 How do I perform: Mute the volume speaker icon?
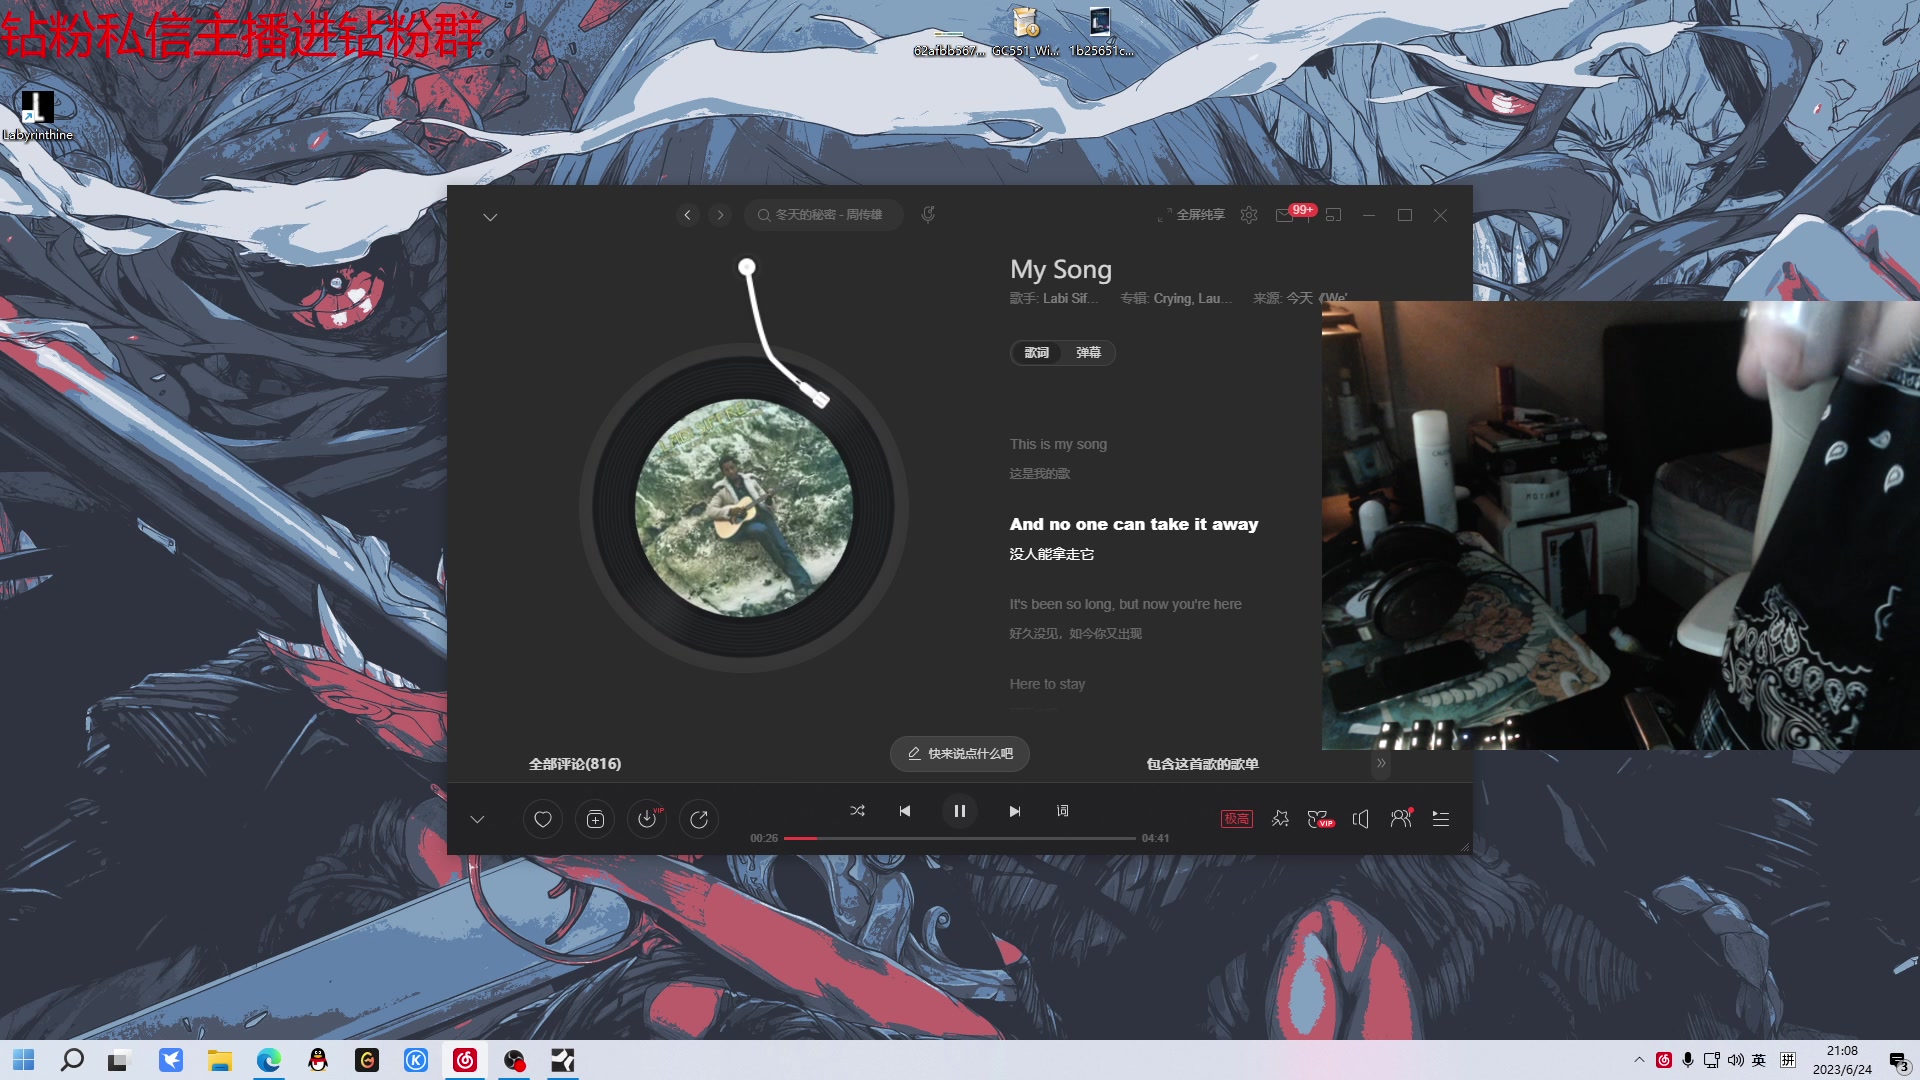tap(1360, 819)
